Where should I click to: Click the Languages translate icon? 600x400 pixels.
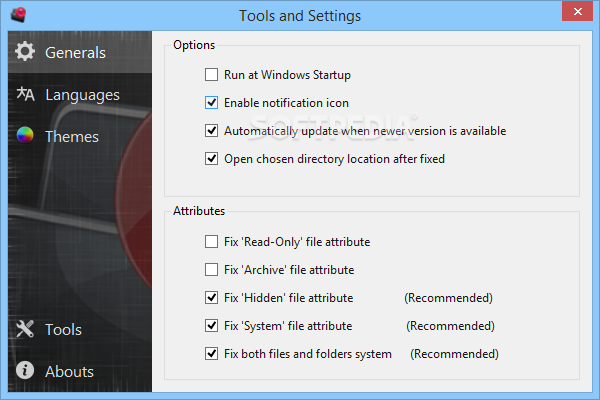26,95
